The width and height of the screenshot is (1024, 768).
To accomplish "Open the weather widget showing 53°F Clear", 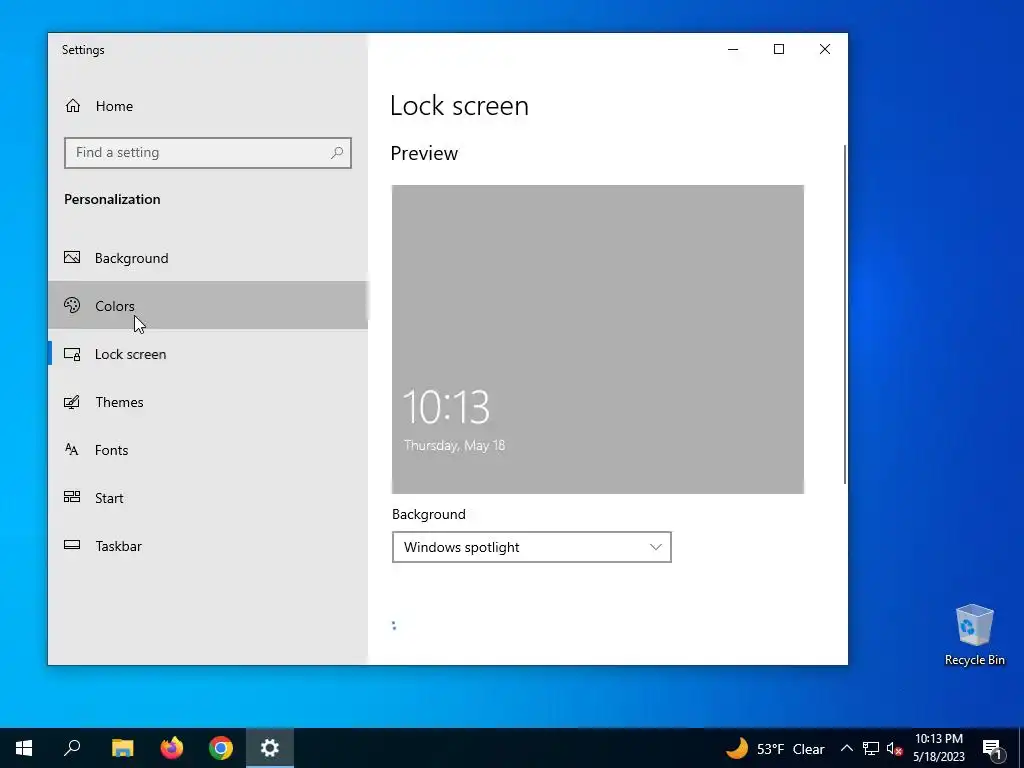I will click(x=776, y=748).
